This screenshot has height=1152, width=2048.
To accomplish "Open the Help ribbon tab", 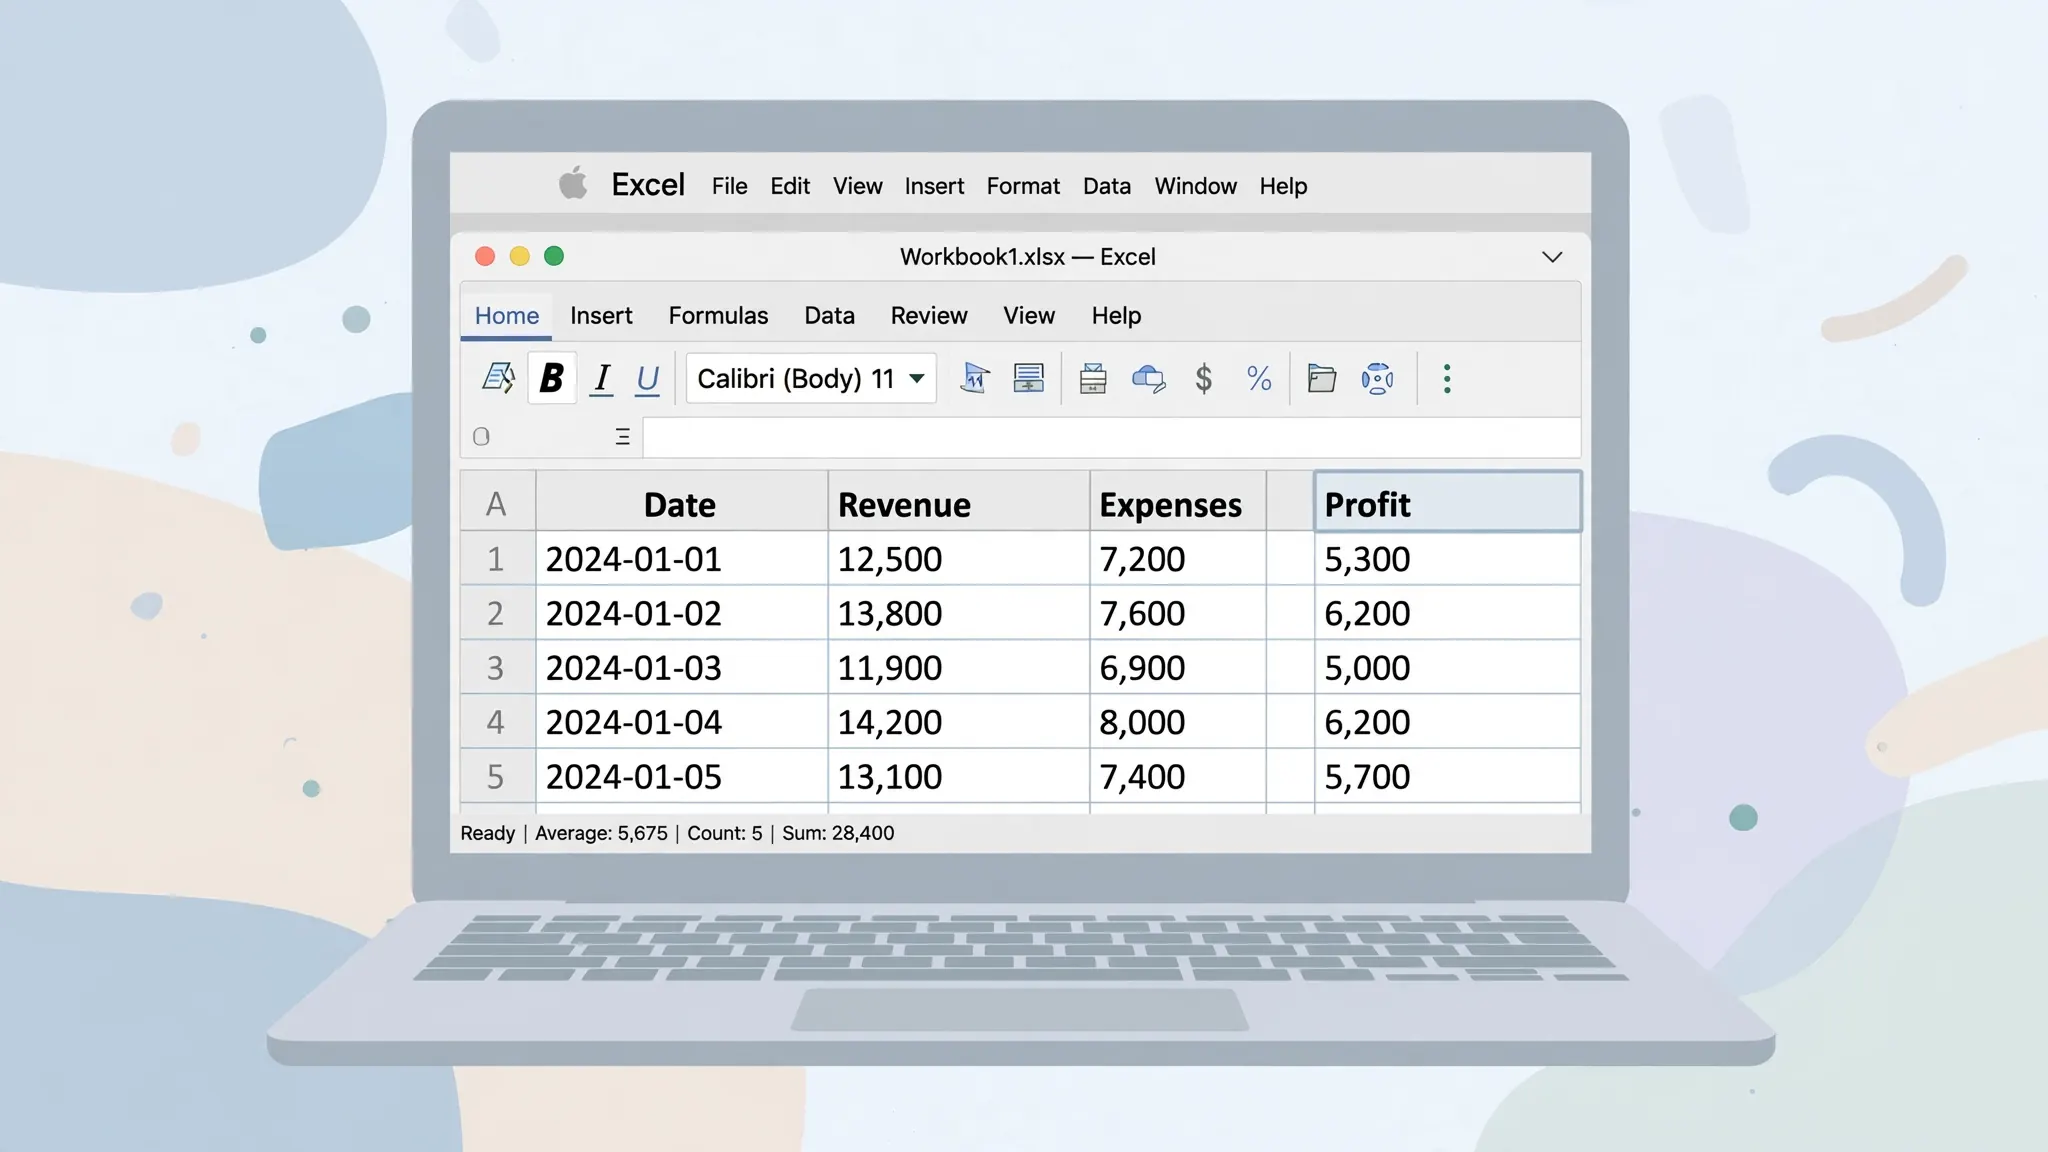I will click(1116, 316).
